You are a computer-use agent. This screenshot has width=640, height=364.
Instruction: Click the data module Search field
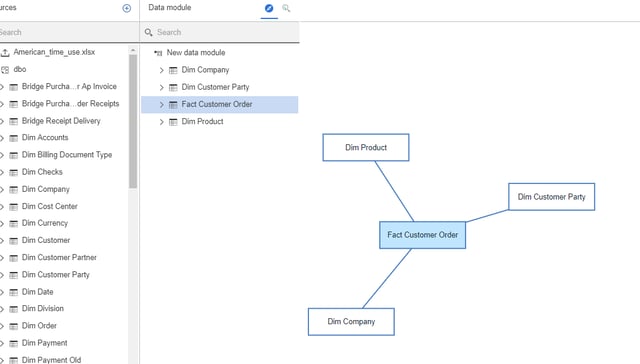click(x=220, y=32)
